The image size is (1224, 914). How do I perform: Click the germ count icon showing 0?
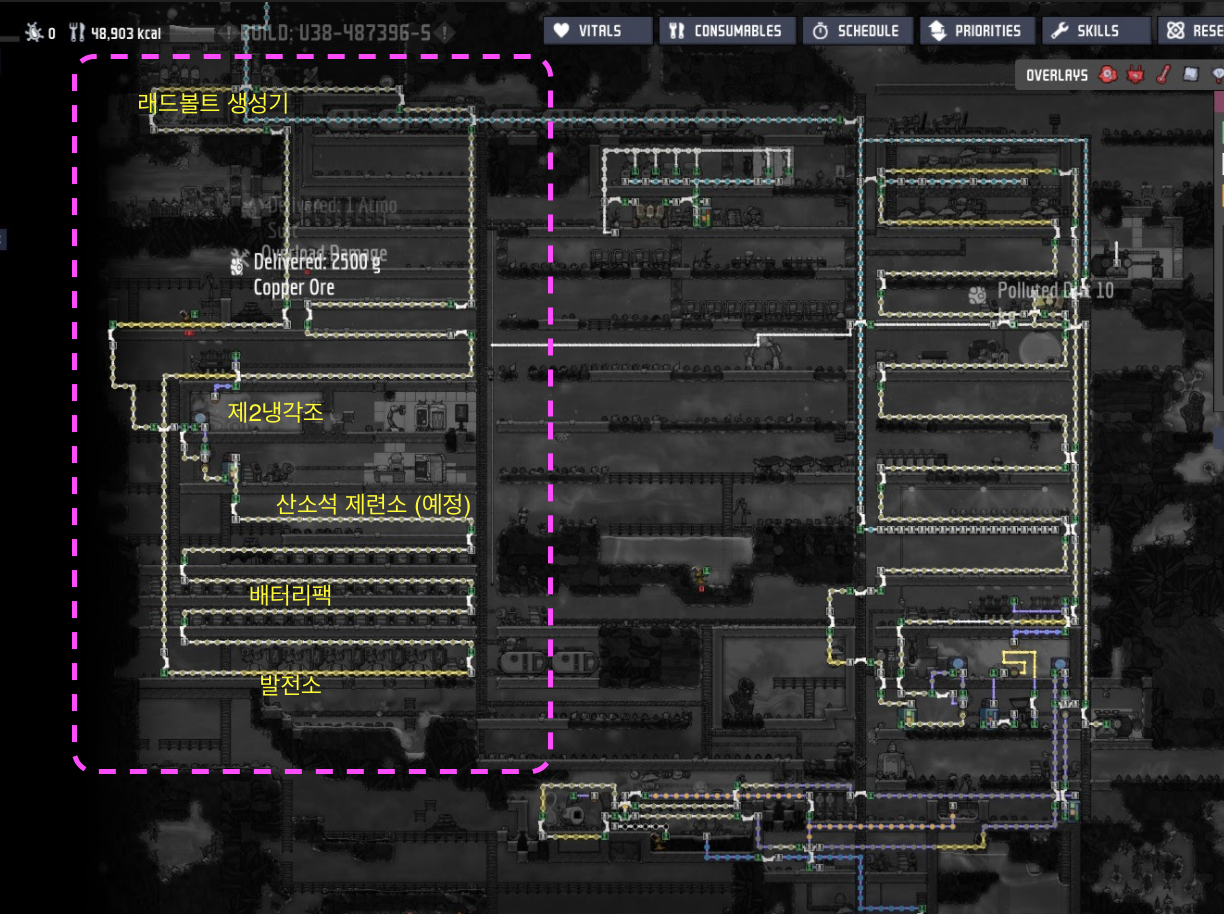click(35, 33)
